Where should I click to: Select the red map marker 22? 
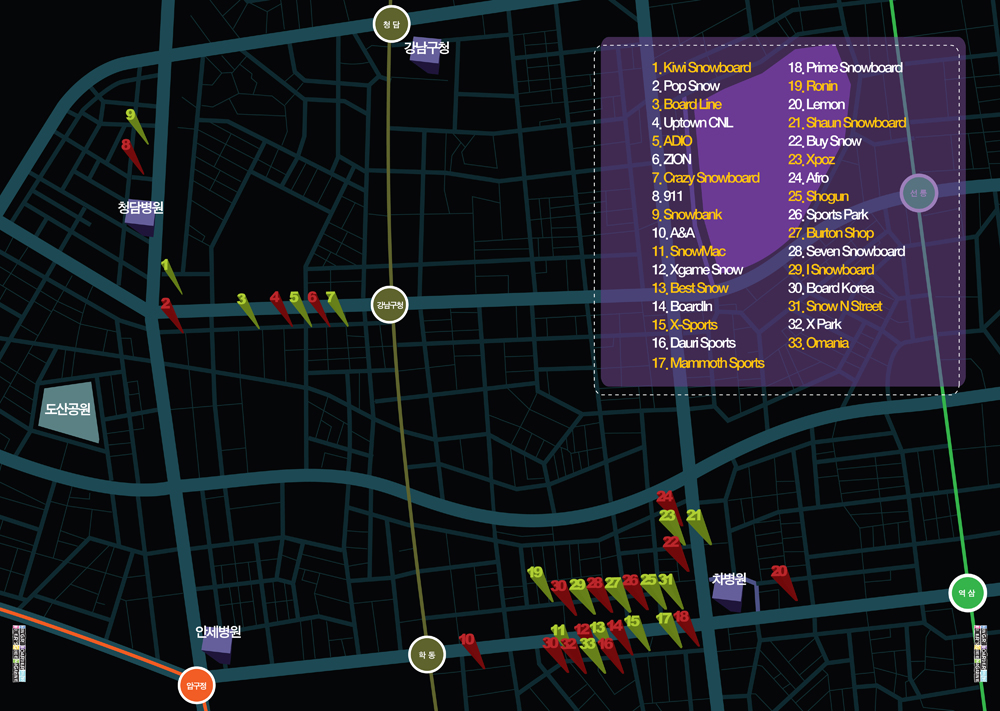pyautogui.click(x=676, y=553)
